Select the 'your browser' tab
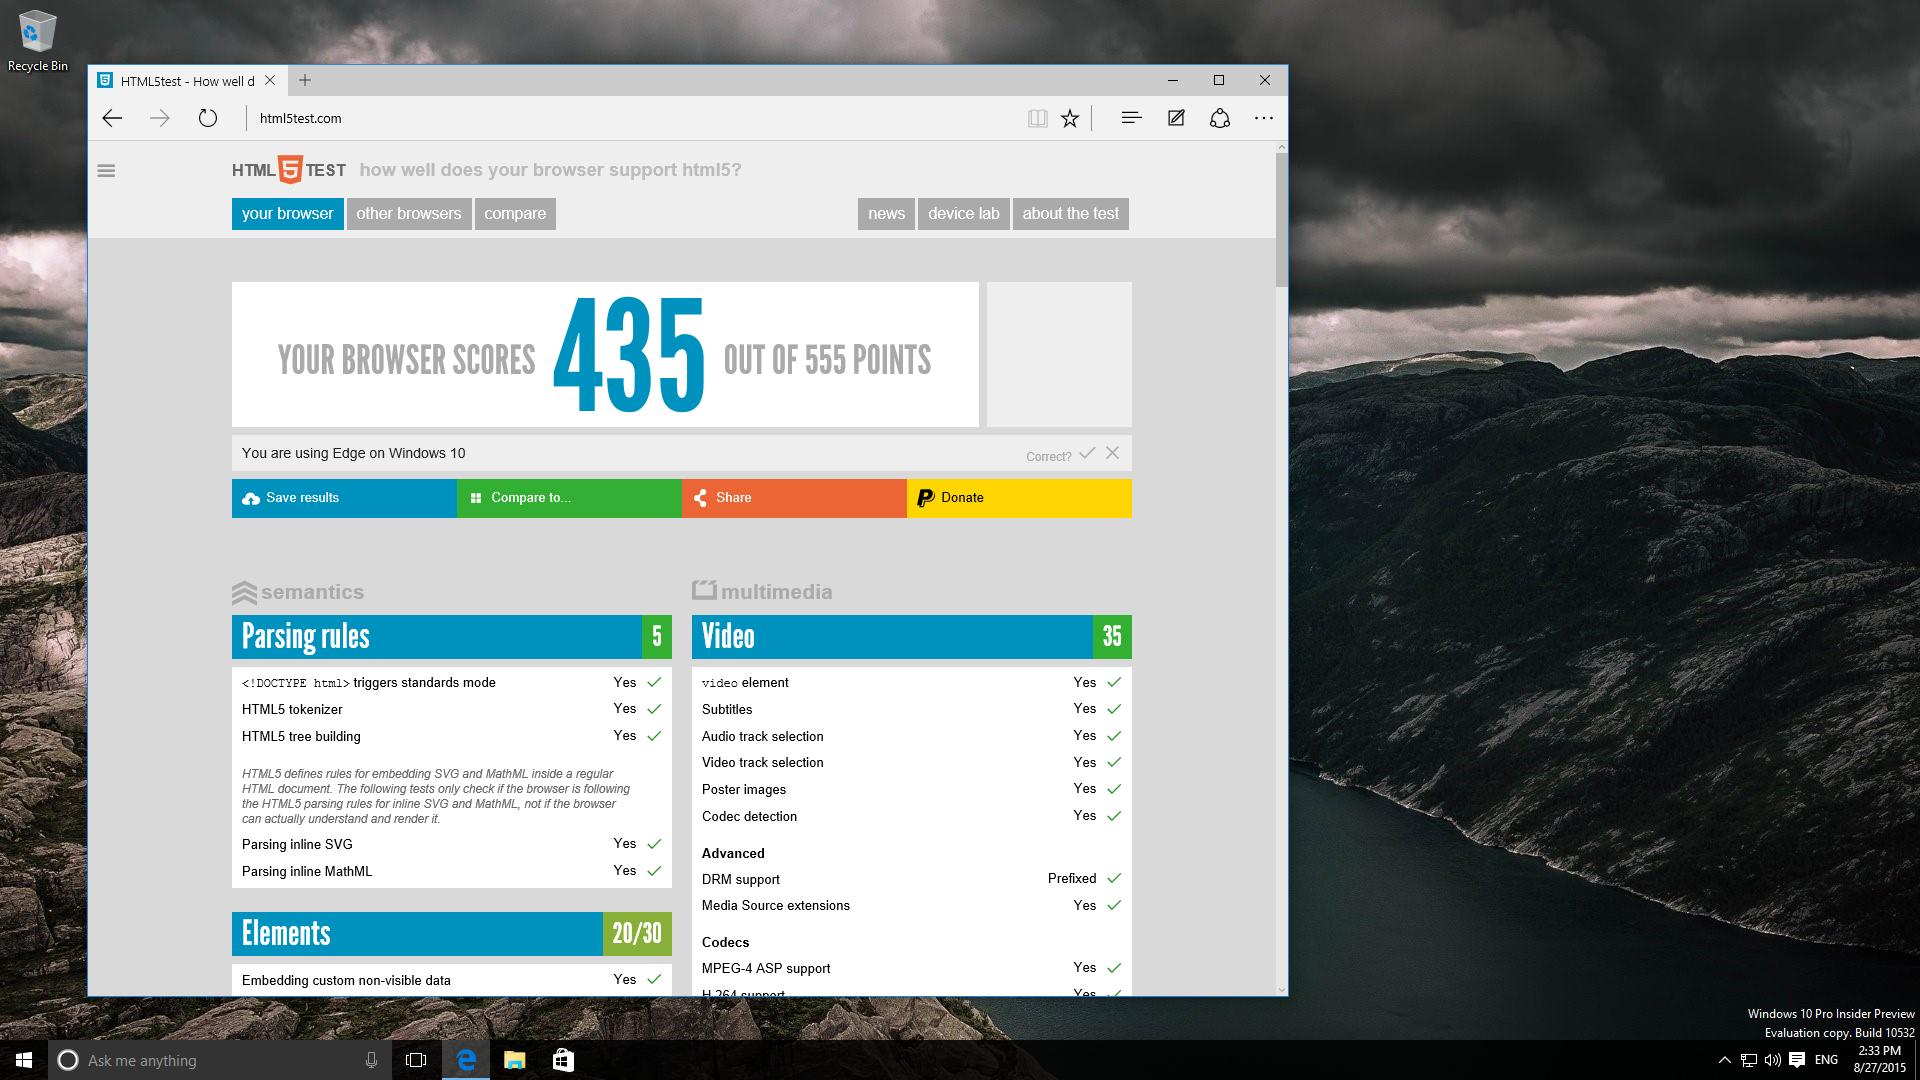 (x=287, y=213)
